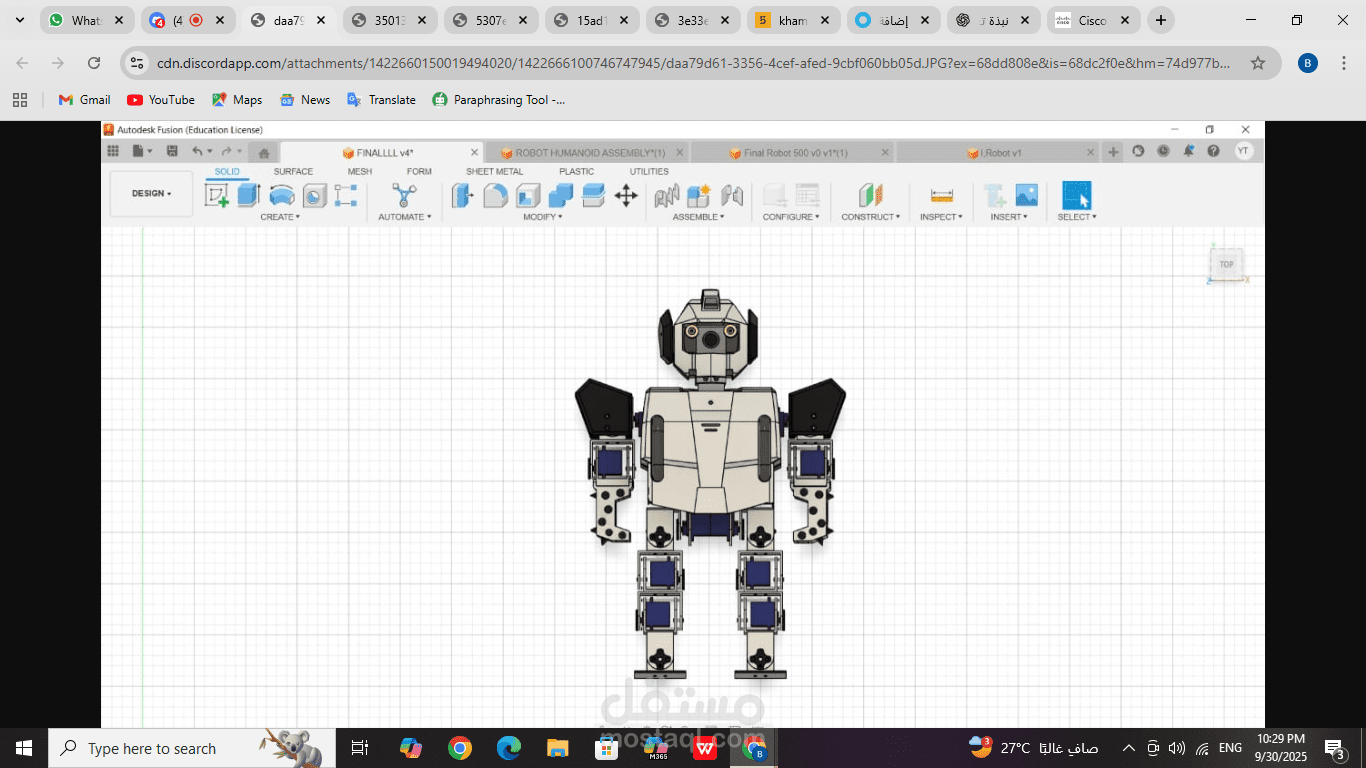Click the TOP face of ViewCube
The width and height of the screenshot is (1366, 768).
[1226, 264]
